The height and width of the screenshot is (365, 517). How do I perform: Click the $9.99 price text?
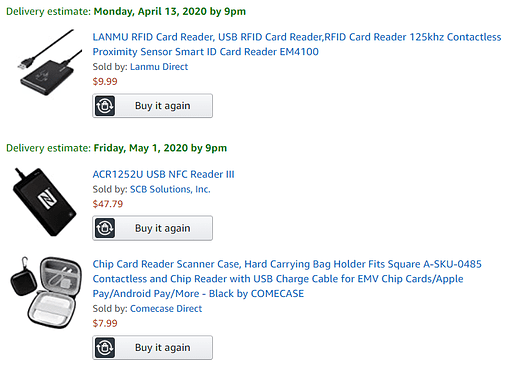click(x=105, y=82)
